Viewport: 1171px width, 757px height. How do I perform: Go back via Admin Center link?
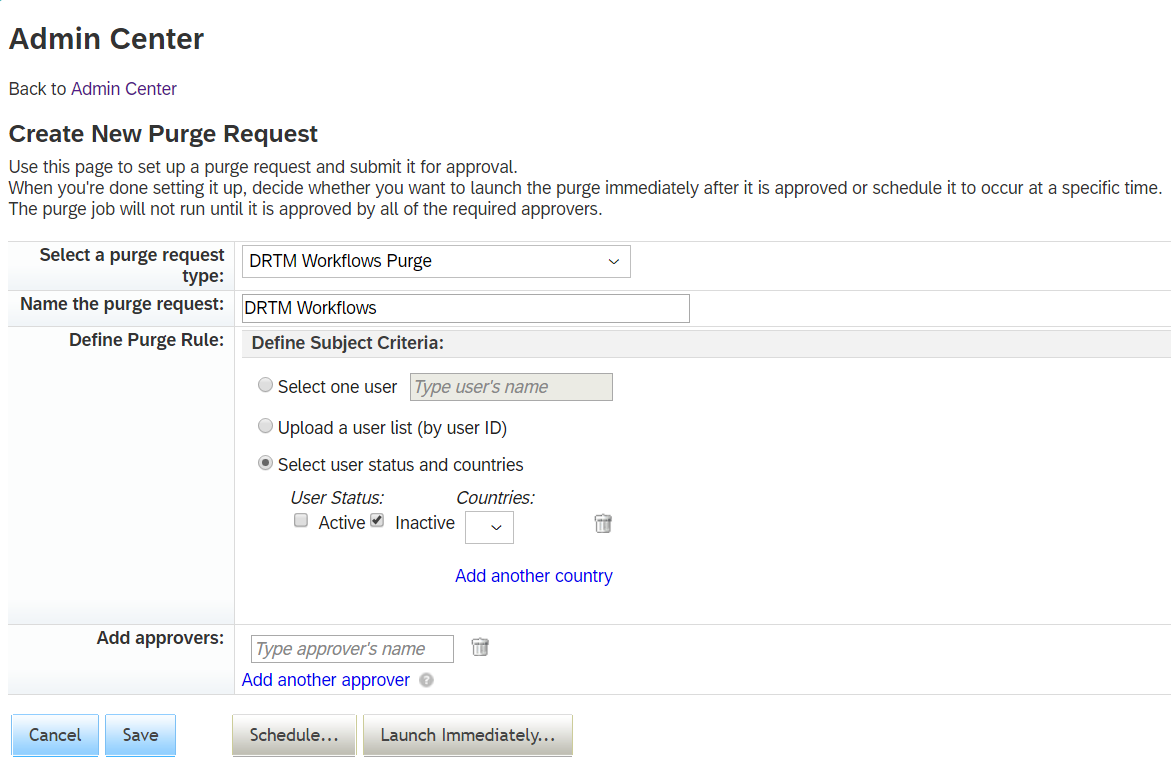click(x=124, y=89)
